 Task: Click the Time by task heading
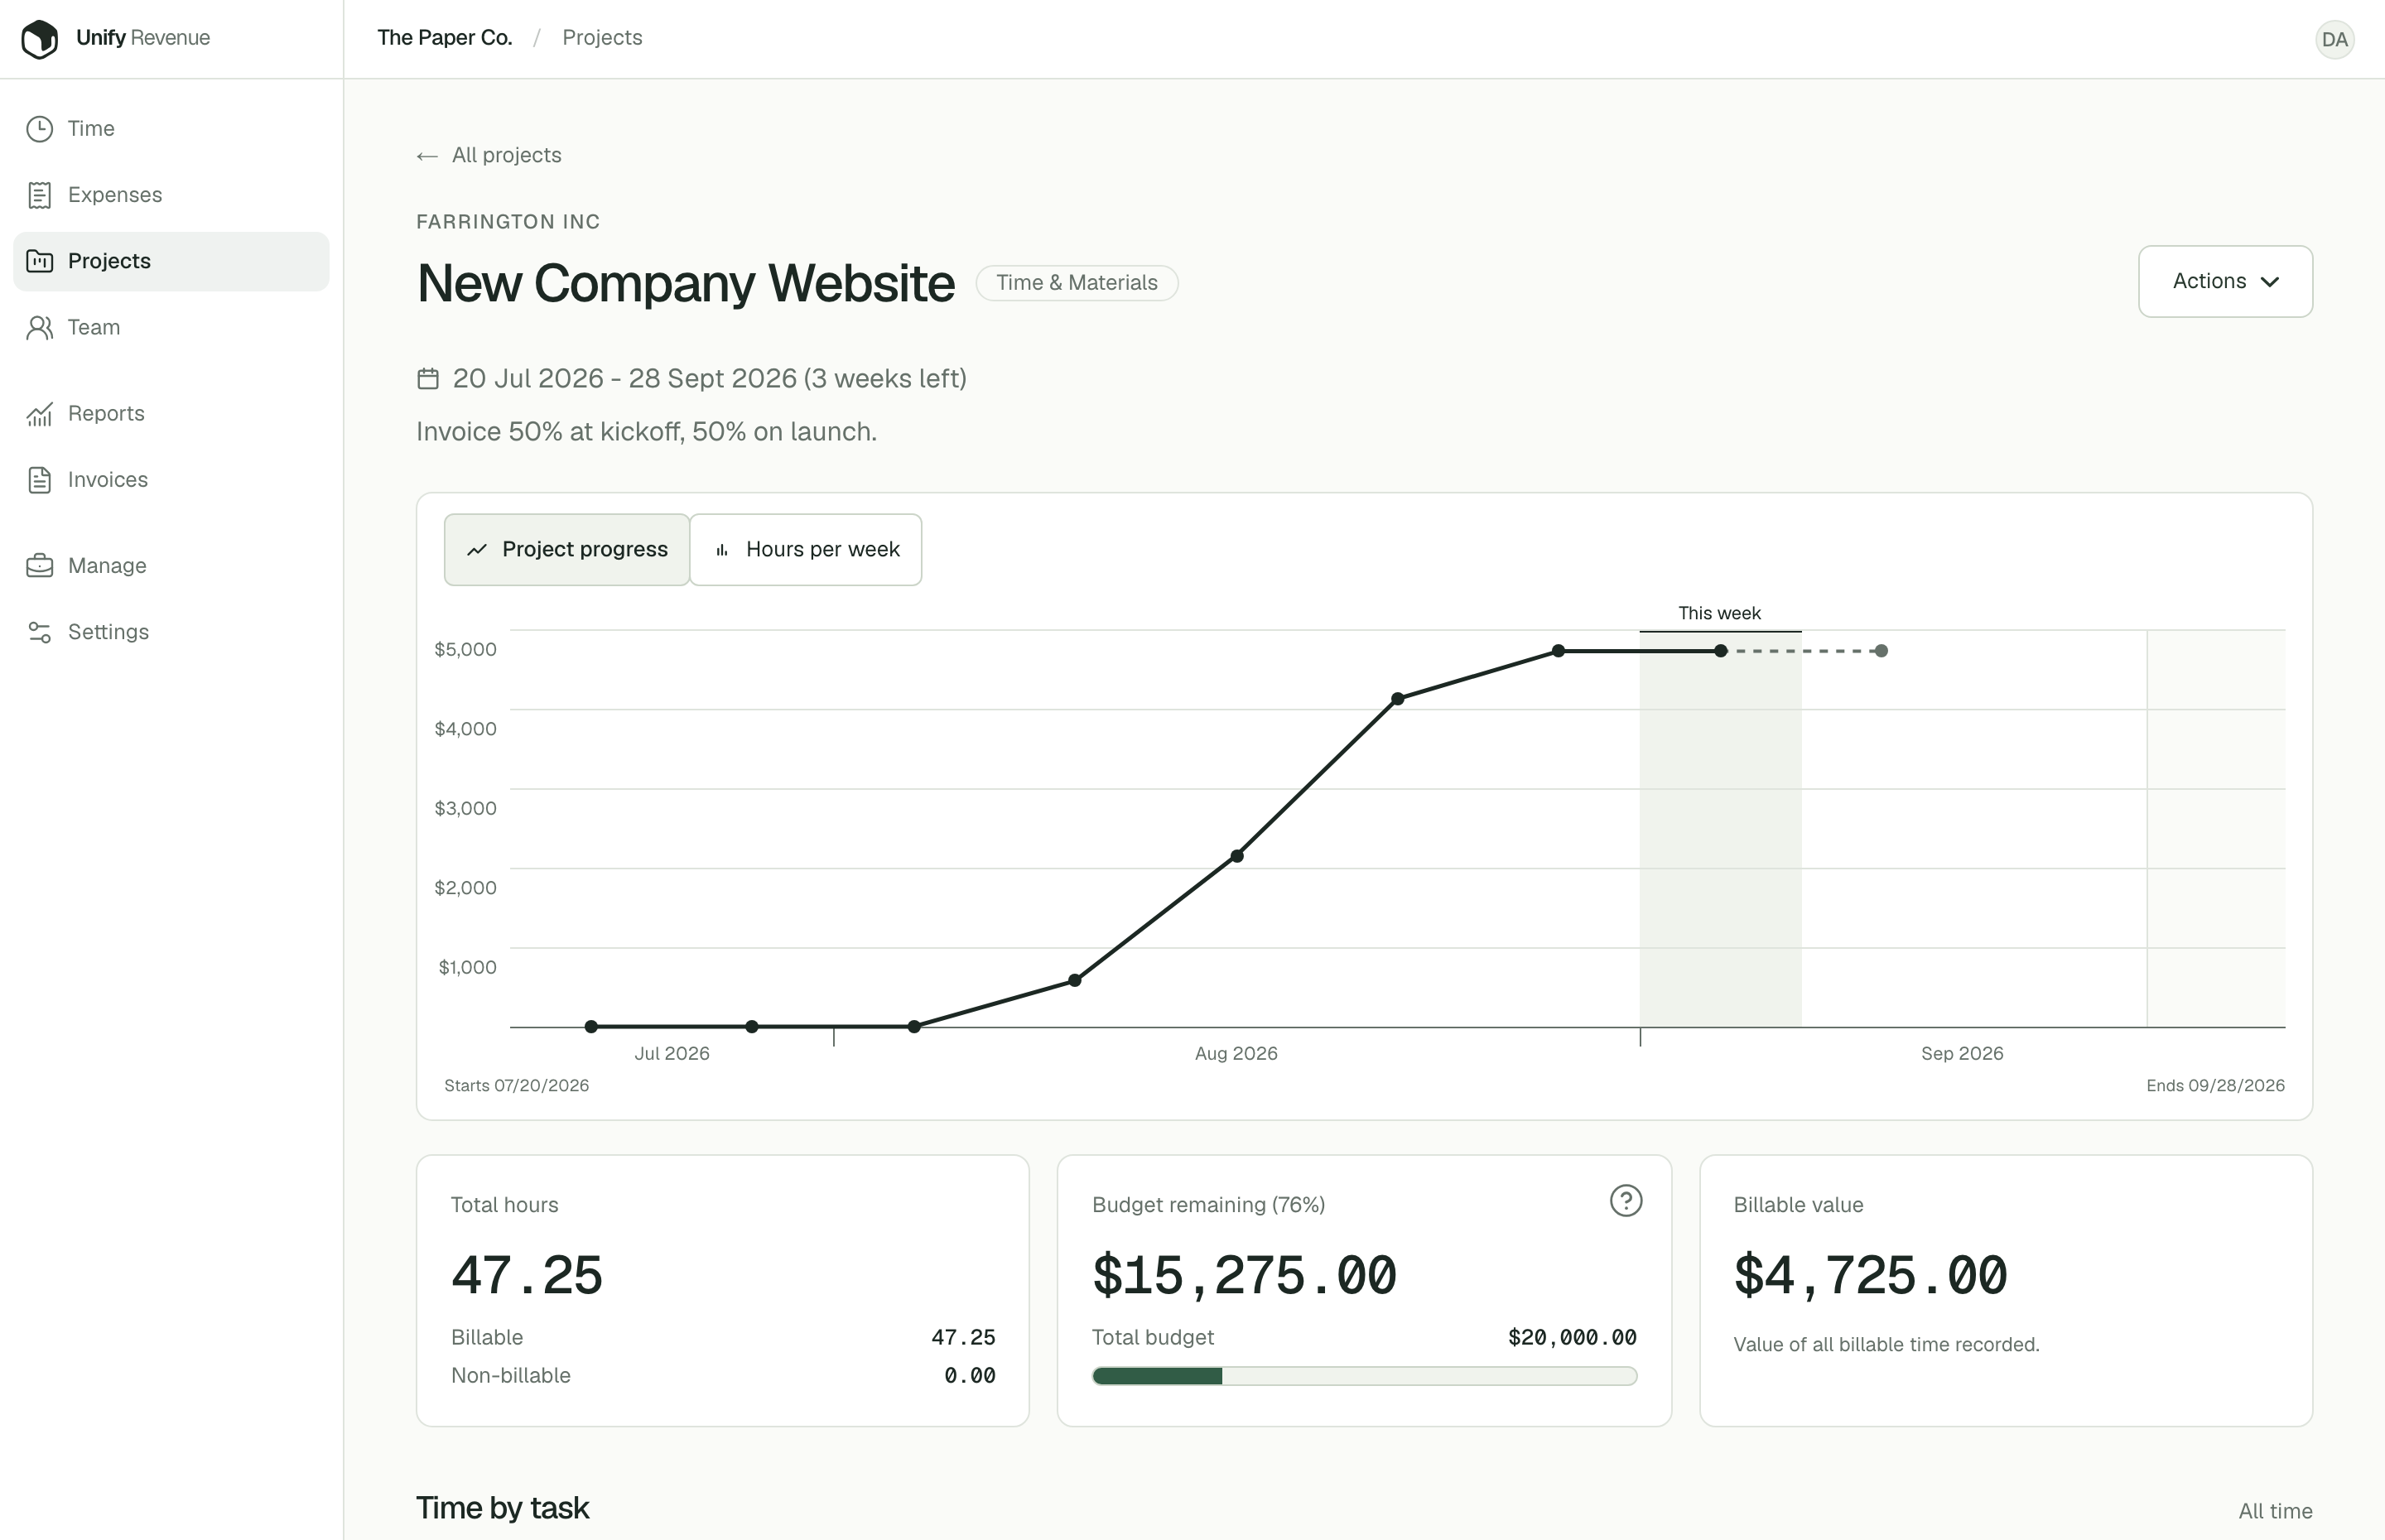[x=502, y=1508]
